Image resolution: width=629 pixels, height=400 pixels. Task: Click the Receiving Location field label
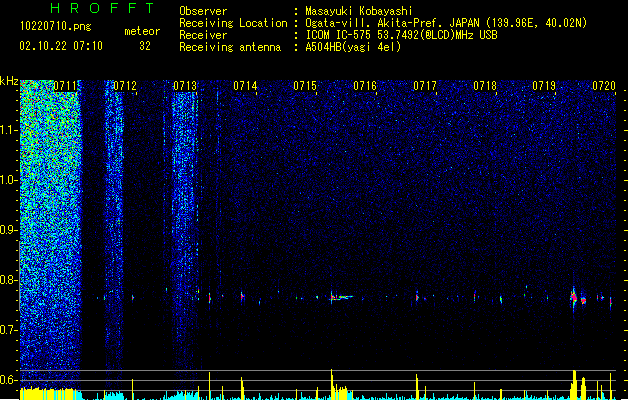coord(233,23)
